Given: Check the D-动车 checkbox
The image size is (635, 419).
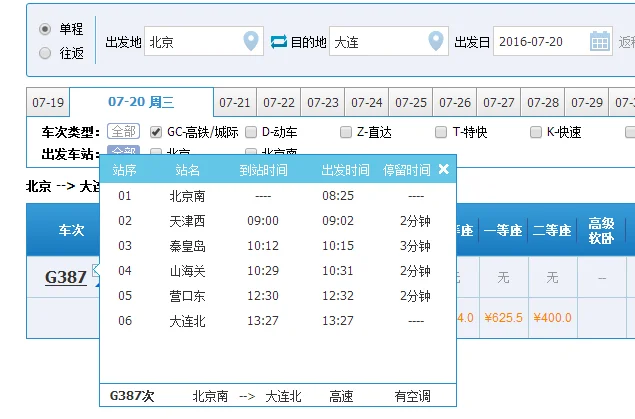Looking at the screenshot, I should point(251,132).
